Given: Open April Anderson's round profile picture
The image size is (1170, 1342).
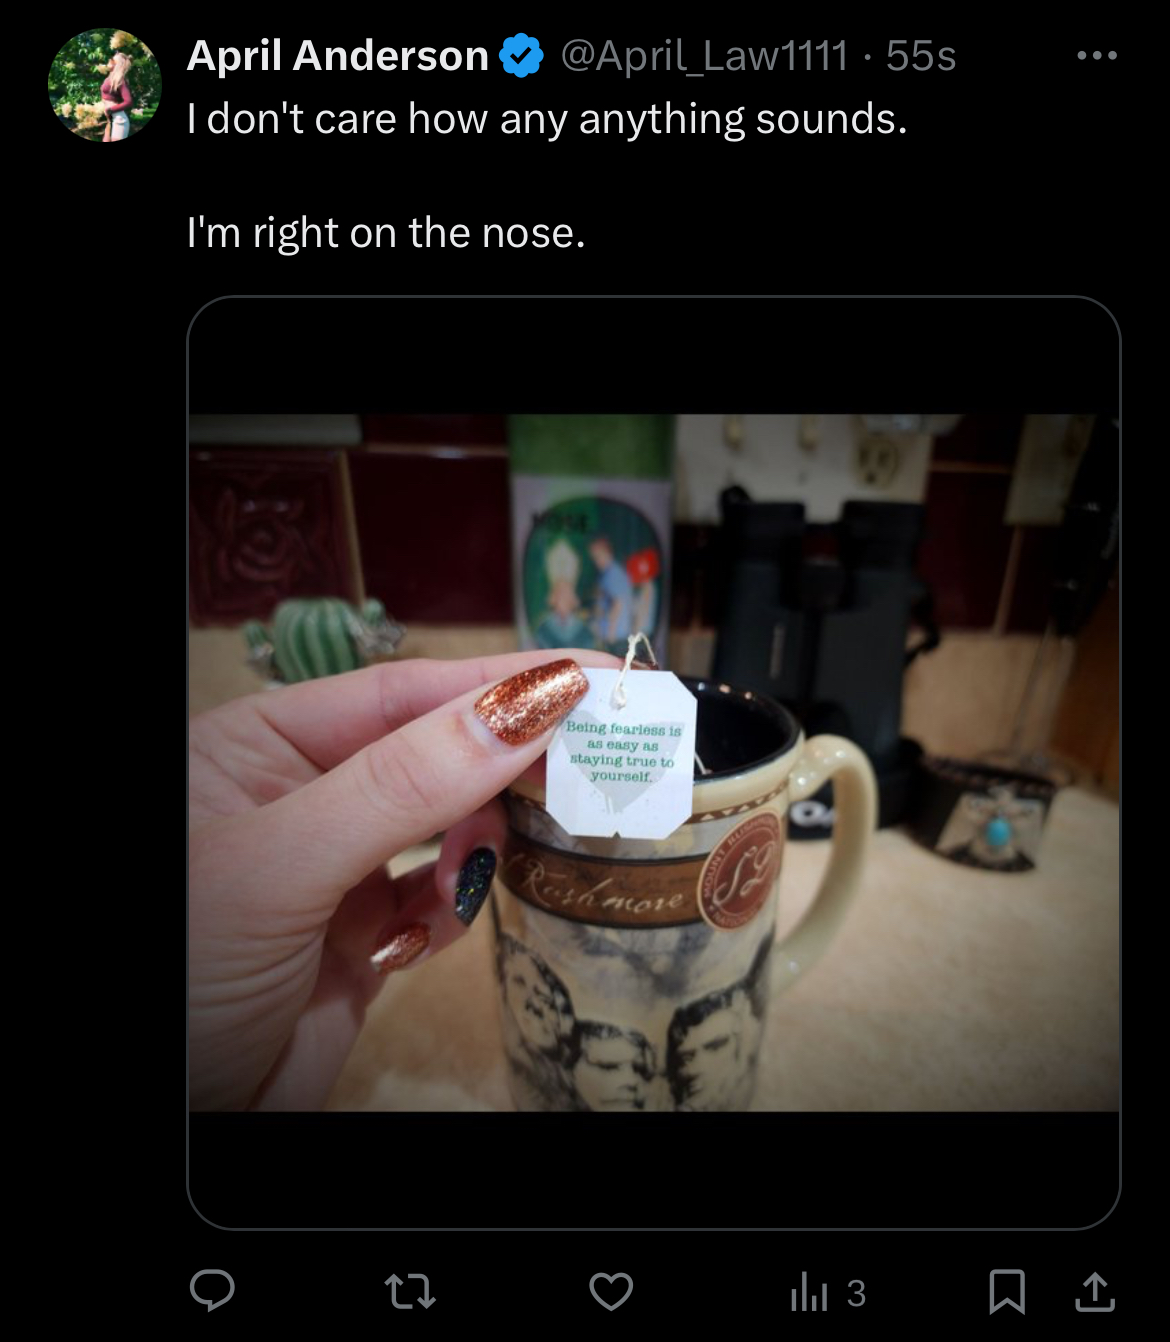Looking at the screenshot, I should click(105, 85).
